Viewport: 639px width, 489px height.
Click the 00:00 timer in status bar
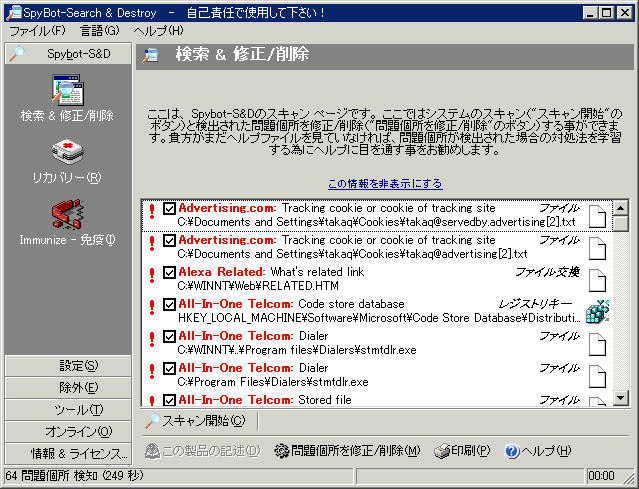602,476
